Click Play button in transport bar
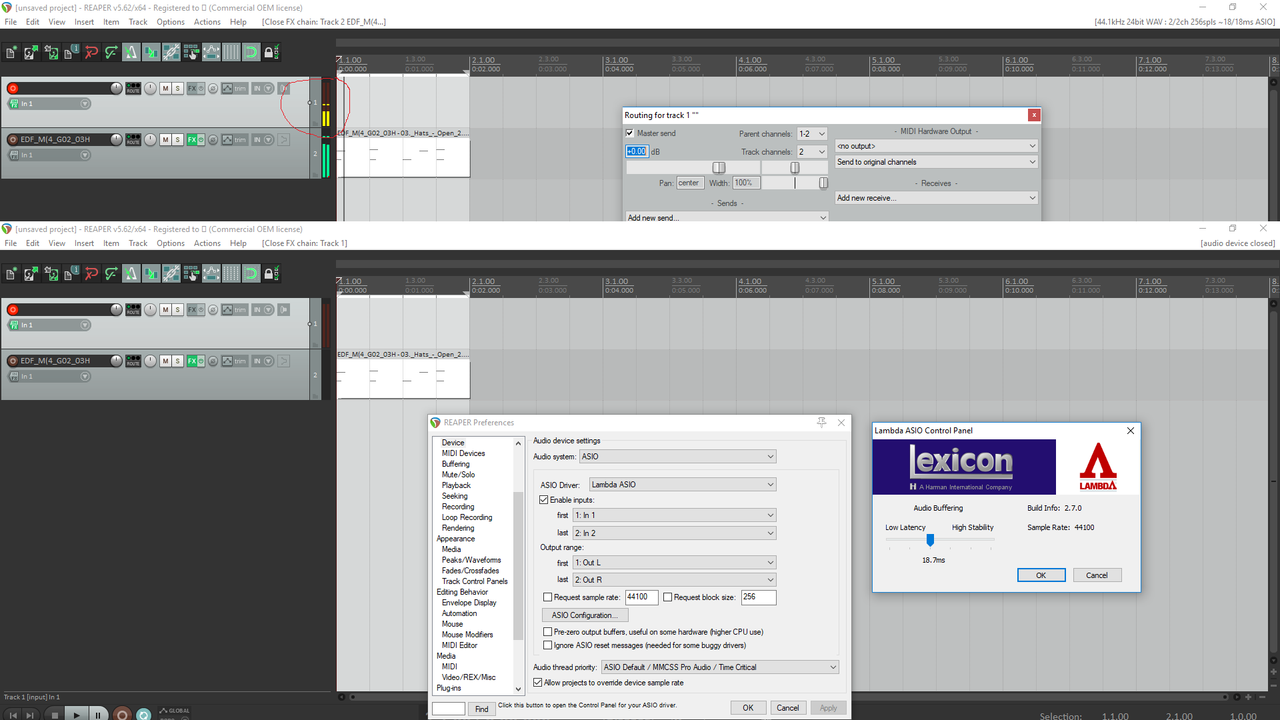The width and height of the screenshot is (1280, 720). [77, 714]
